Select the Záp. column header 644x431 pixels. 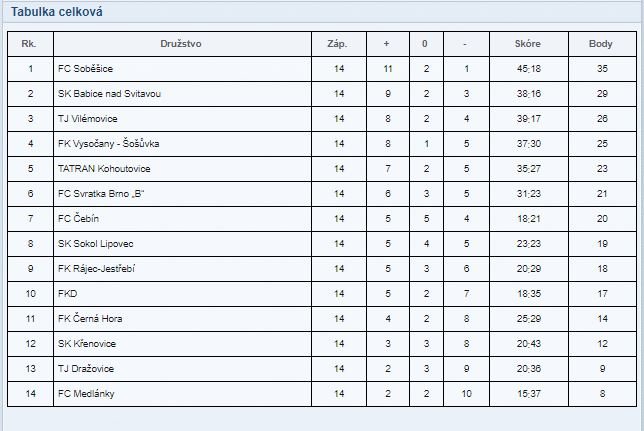click(x=337, y=44)
